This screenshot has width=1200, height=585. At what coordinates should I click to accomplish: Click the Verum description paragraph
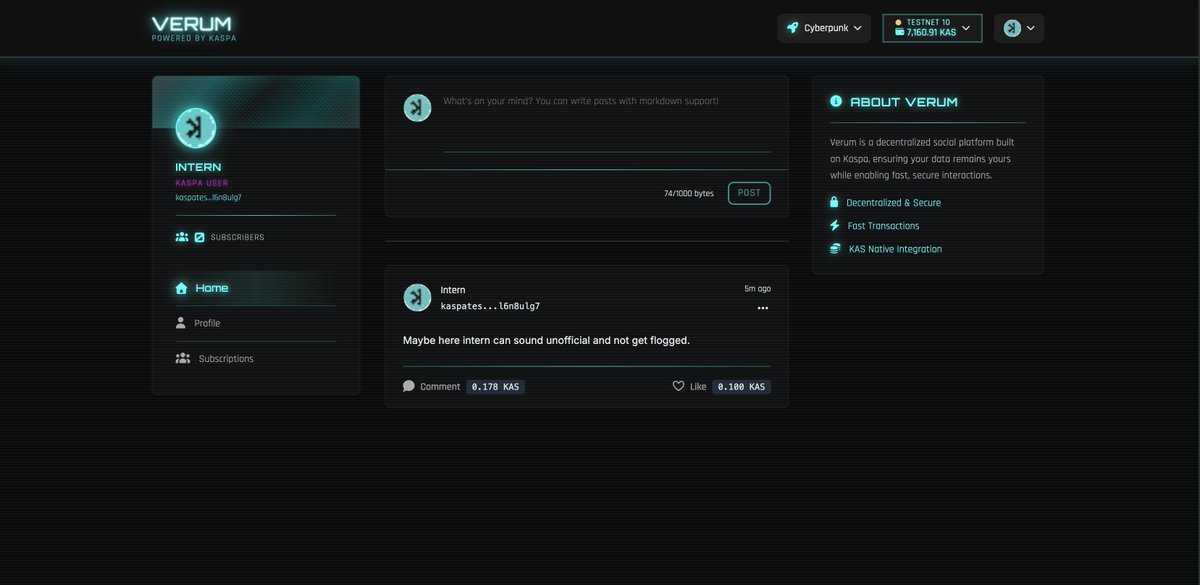pyautogui.click(x=922, y=158)
